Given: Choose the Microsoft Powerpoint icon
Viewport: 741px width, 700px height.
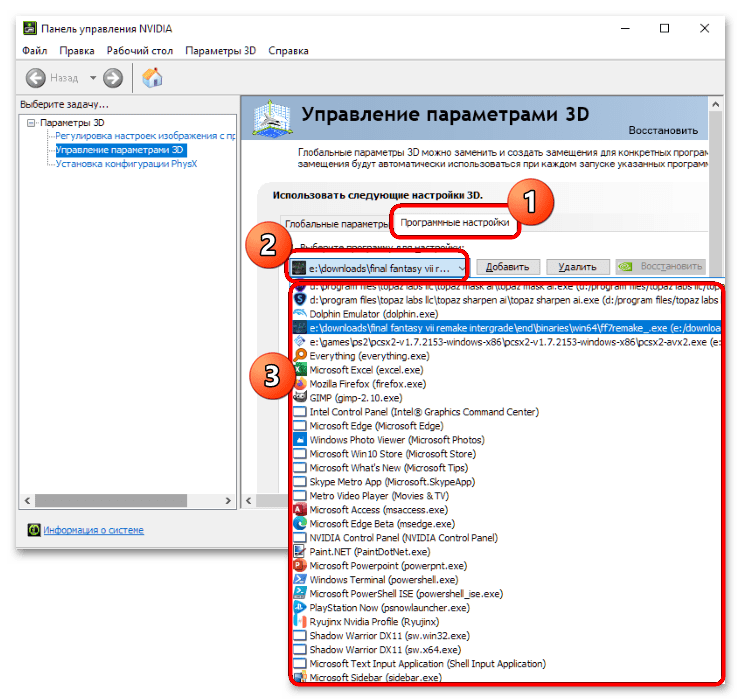Looking at the screenshot, I should [x=300, y=565].
